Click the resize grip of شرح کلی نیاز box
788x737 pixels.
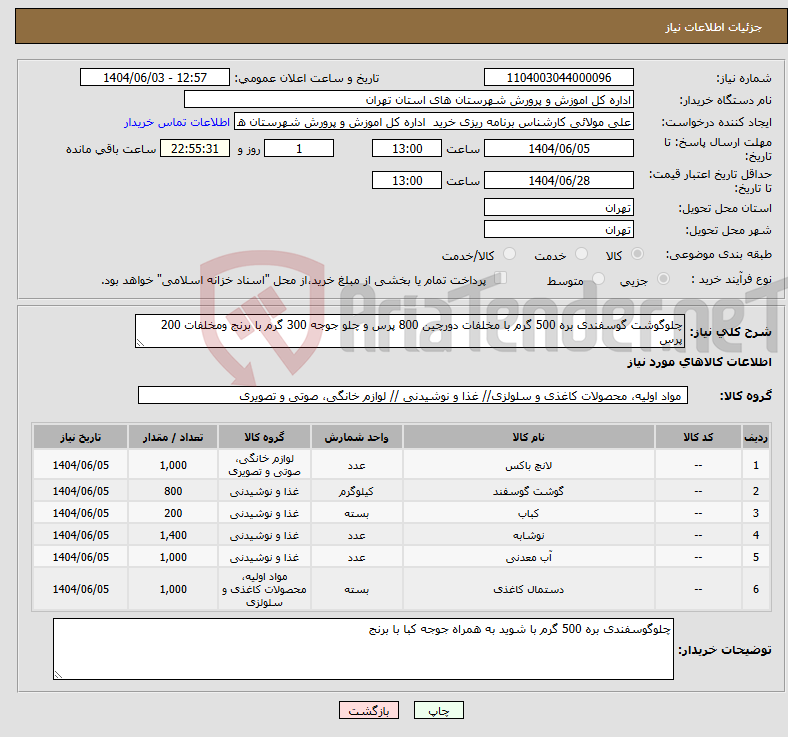[x=140, y=343]
